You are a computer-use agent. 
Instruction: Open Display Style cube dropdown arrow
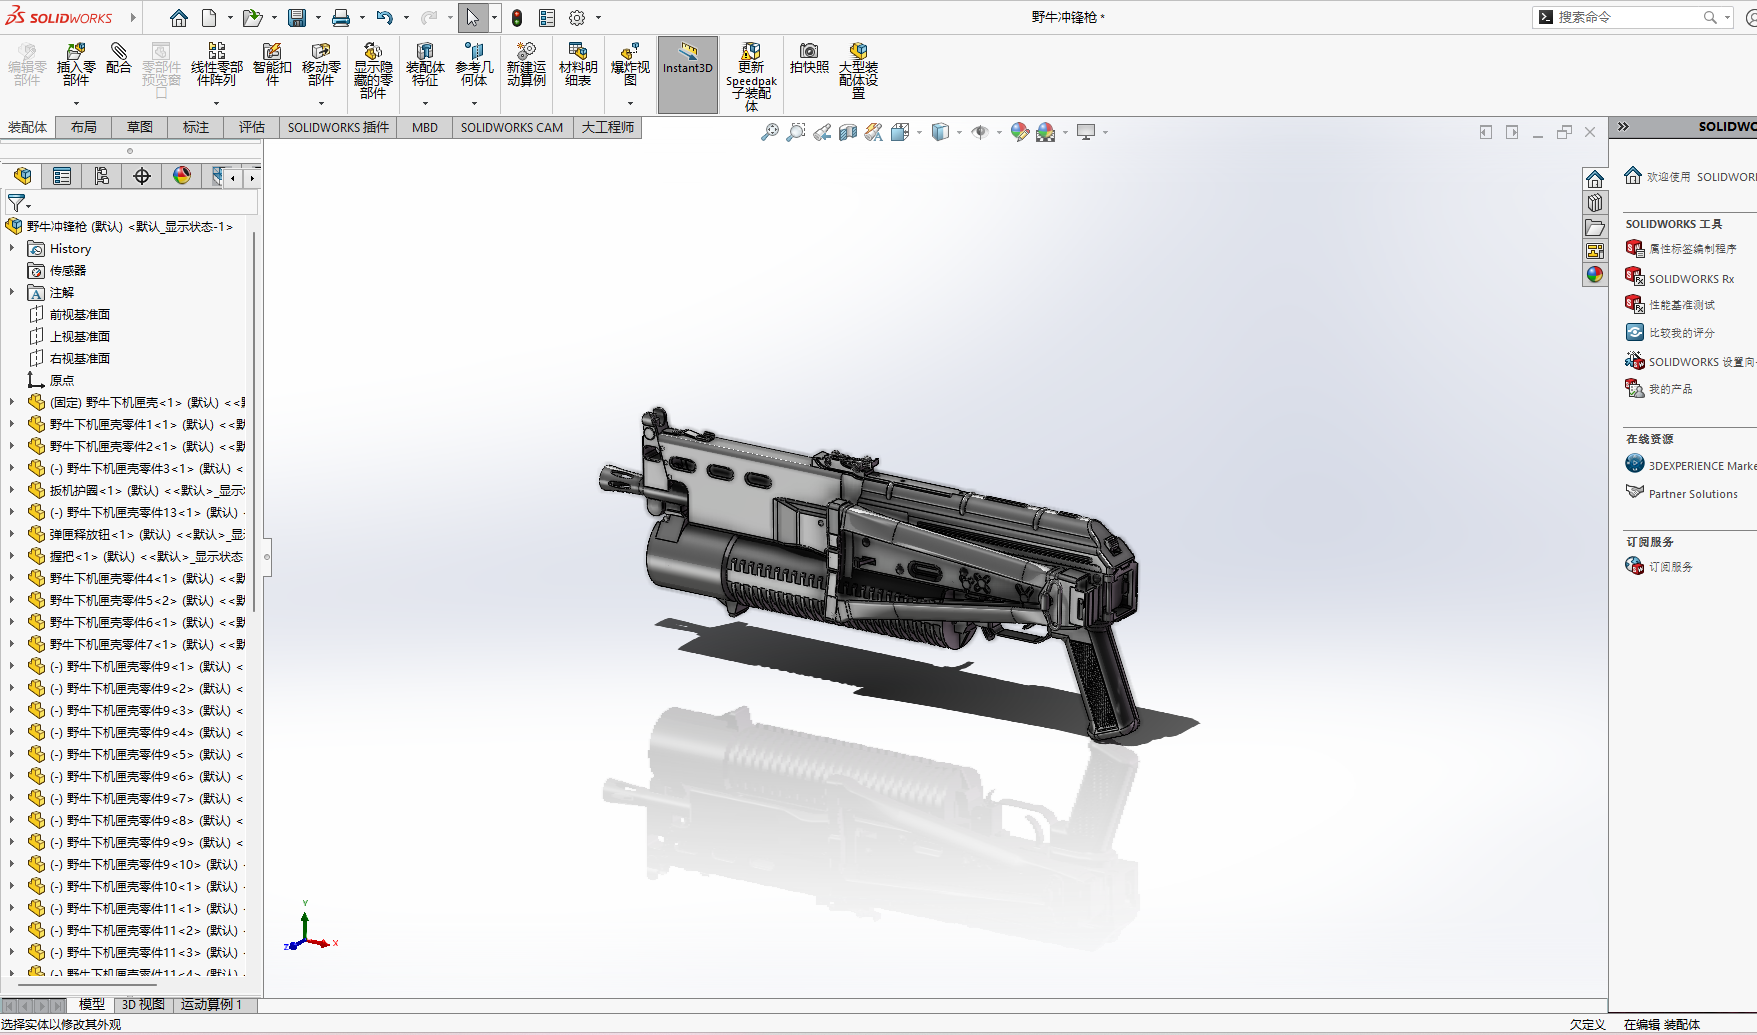coord(959,132)
